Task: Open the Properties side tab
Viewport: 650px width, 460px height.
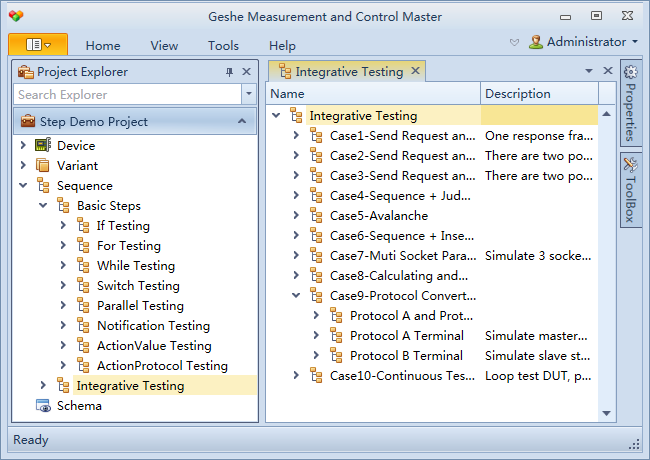Action: coord(631,103)
